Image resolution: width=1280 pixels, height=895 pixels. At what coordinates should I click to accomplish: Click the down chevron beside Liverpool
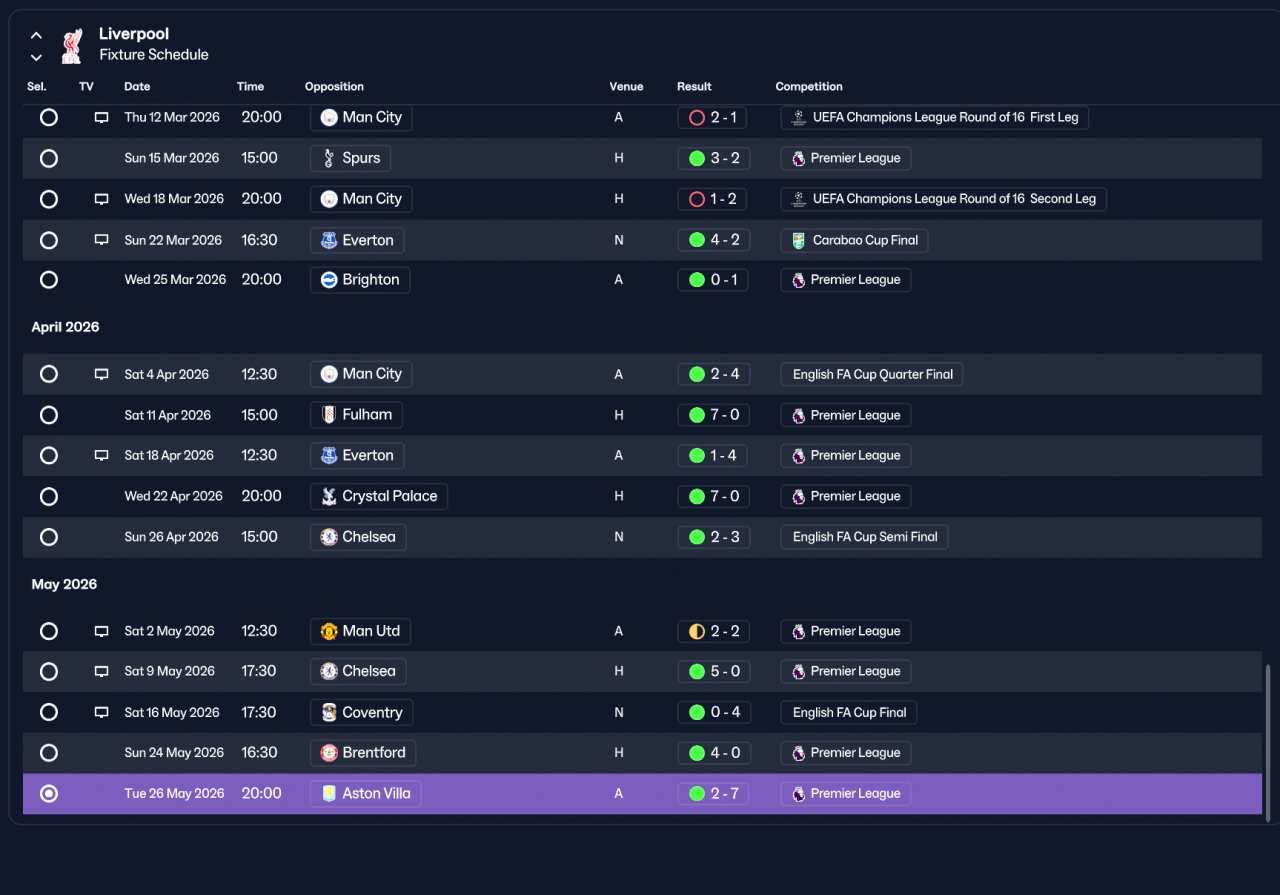click(36, 58)
